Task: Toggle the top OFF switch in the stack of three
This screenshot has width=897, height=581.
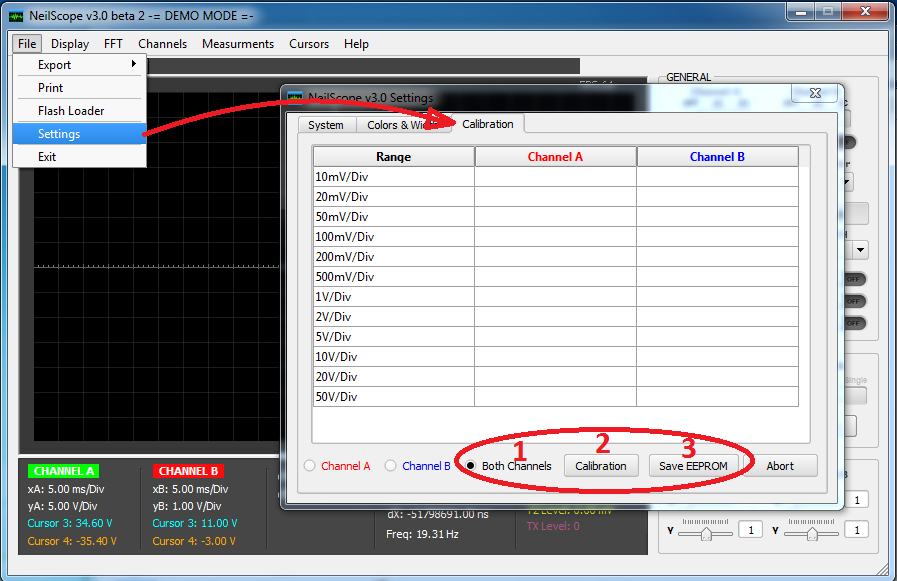Action: 854,279
